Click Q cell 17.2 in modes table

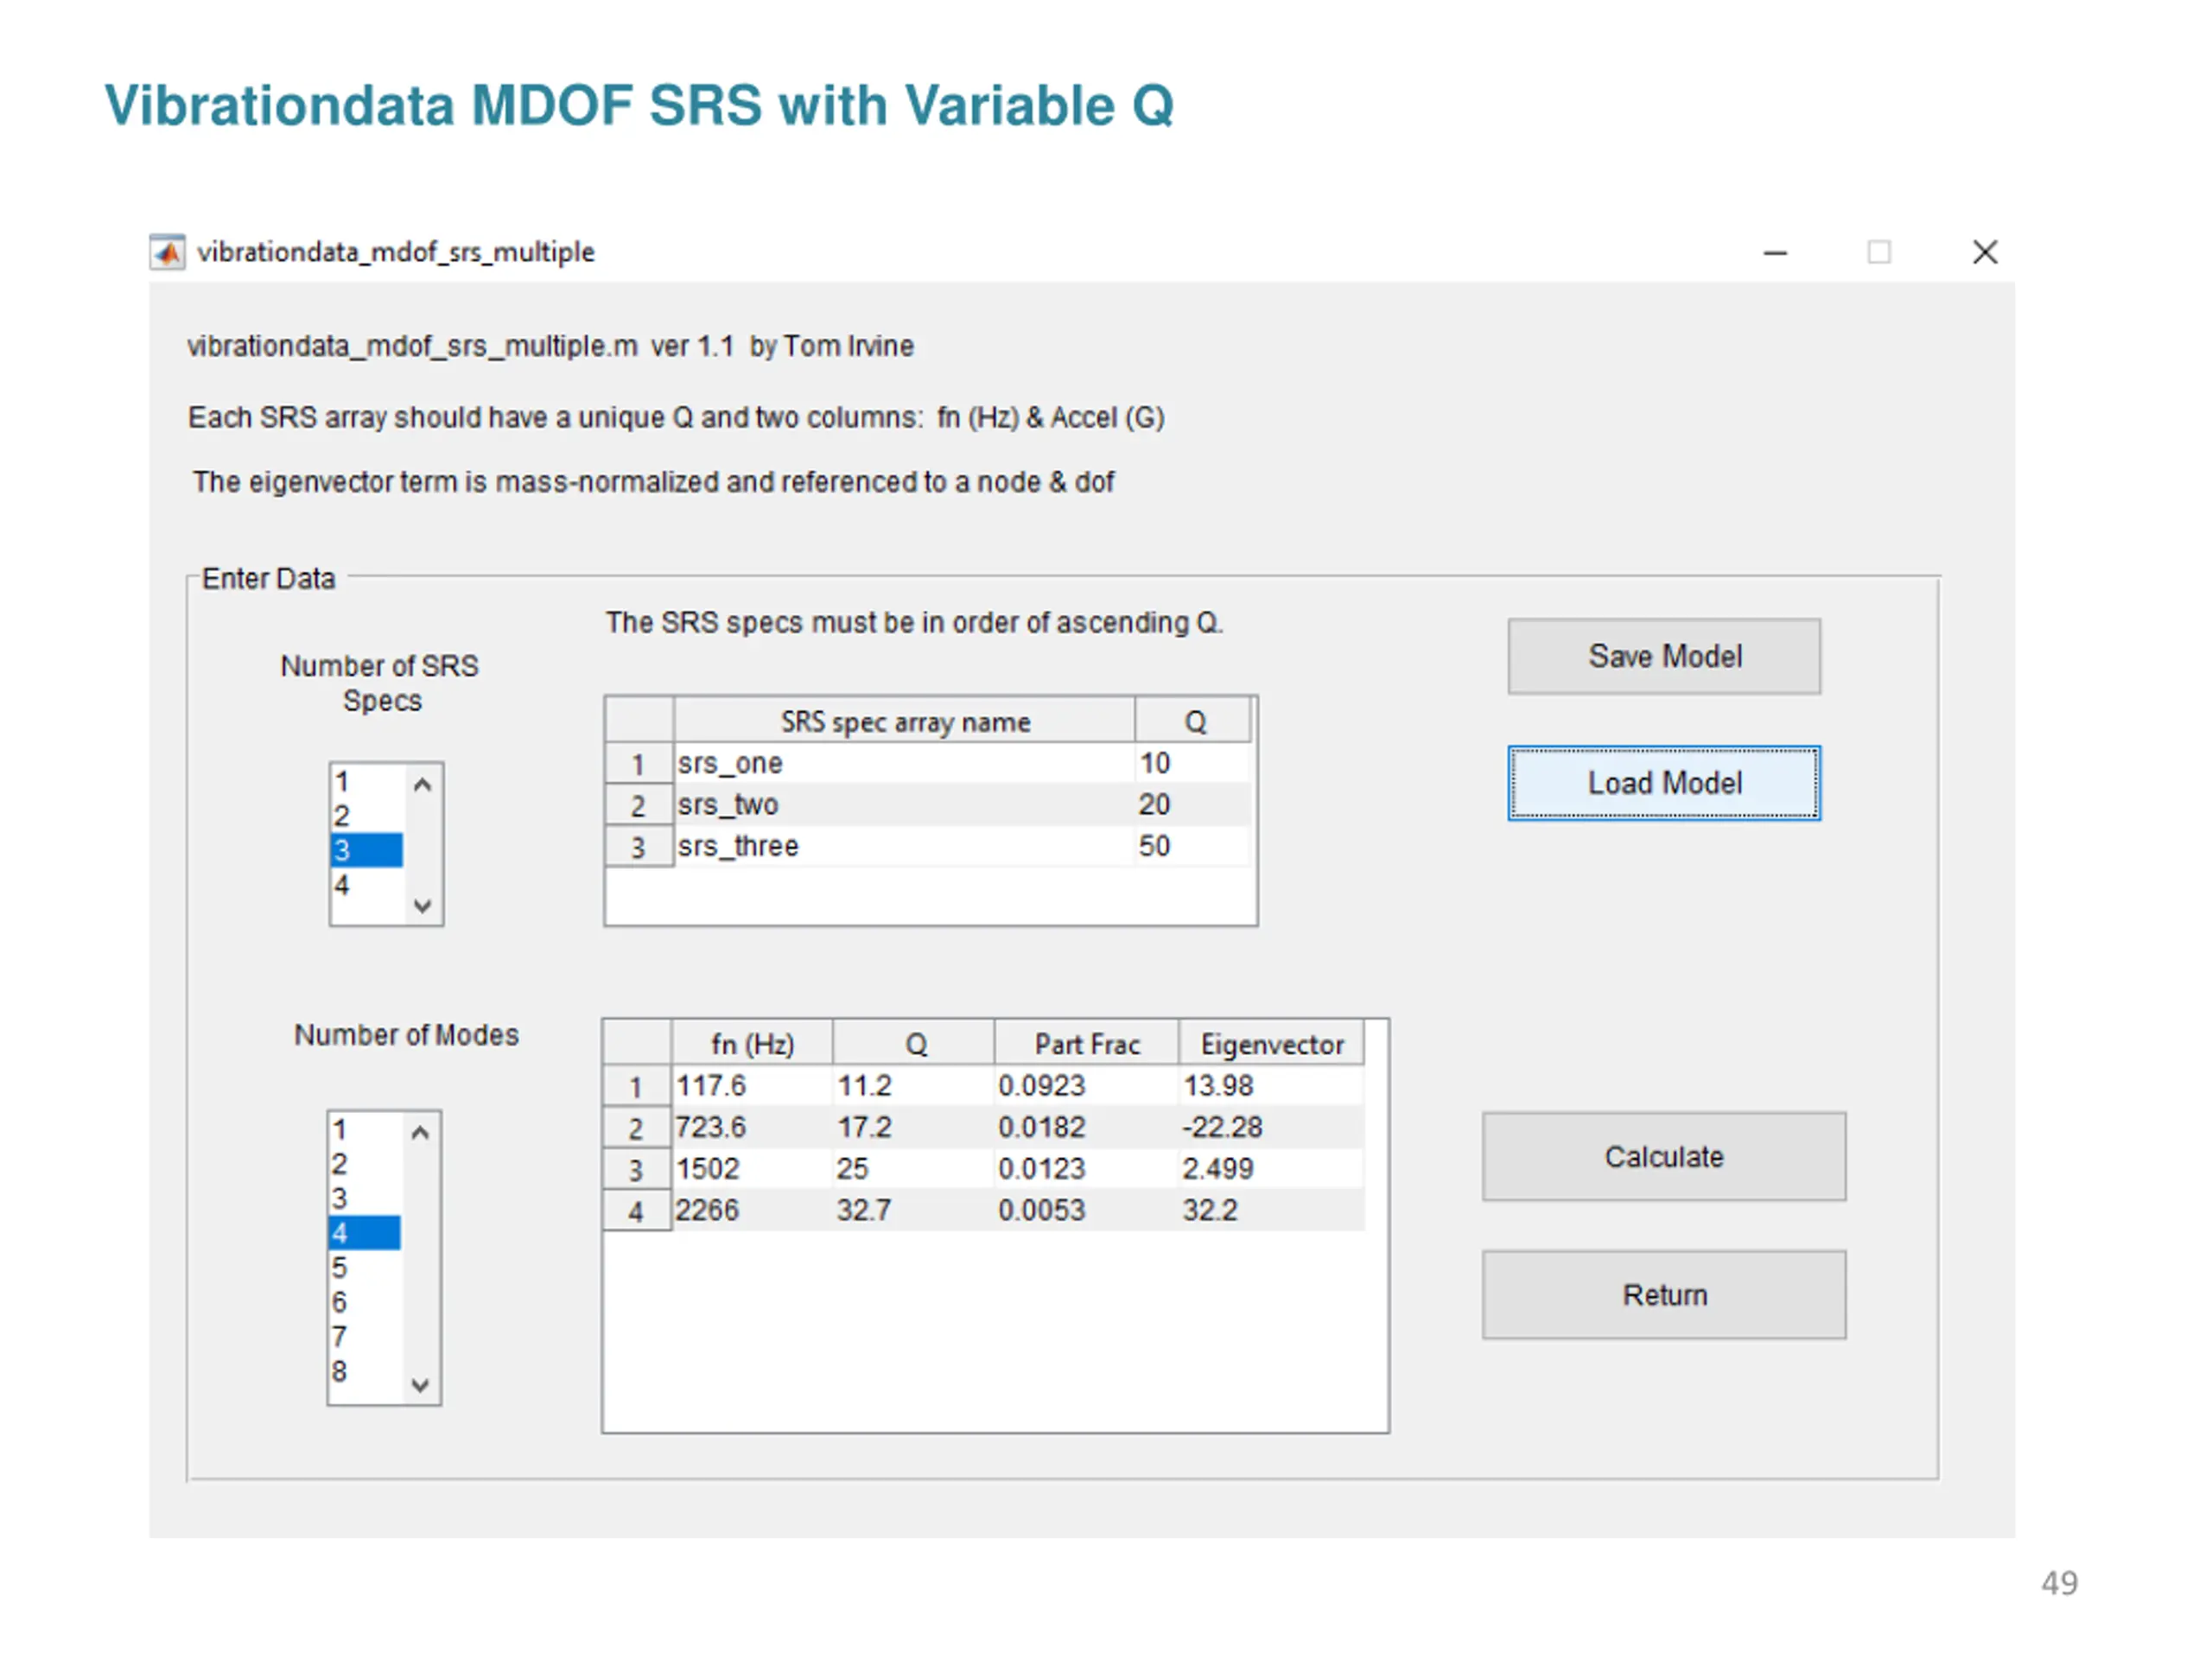click(x=914, y=1127)
